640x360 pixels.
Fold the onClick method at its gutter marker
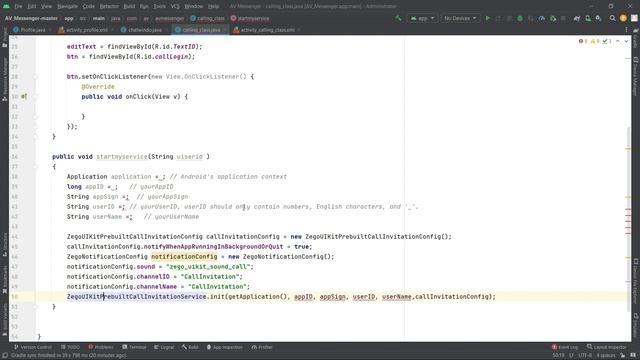click(x=36, y=97)
